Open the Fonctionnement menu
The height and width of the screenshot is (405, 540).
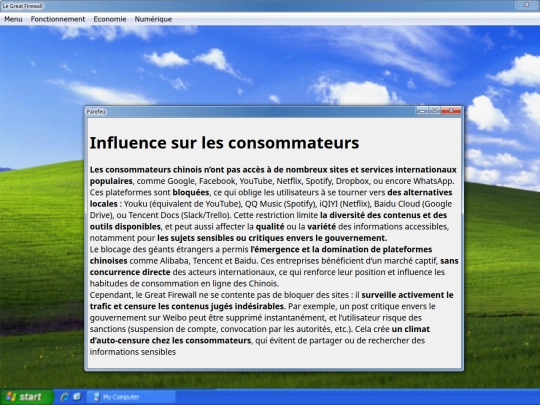58,19
